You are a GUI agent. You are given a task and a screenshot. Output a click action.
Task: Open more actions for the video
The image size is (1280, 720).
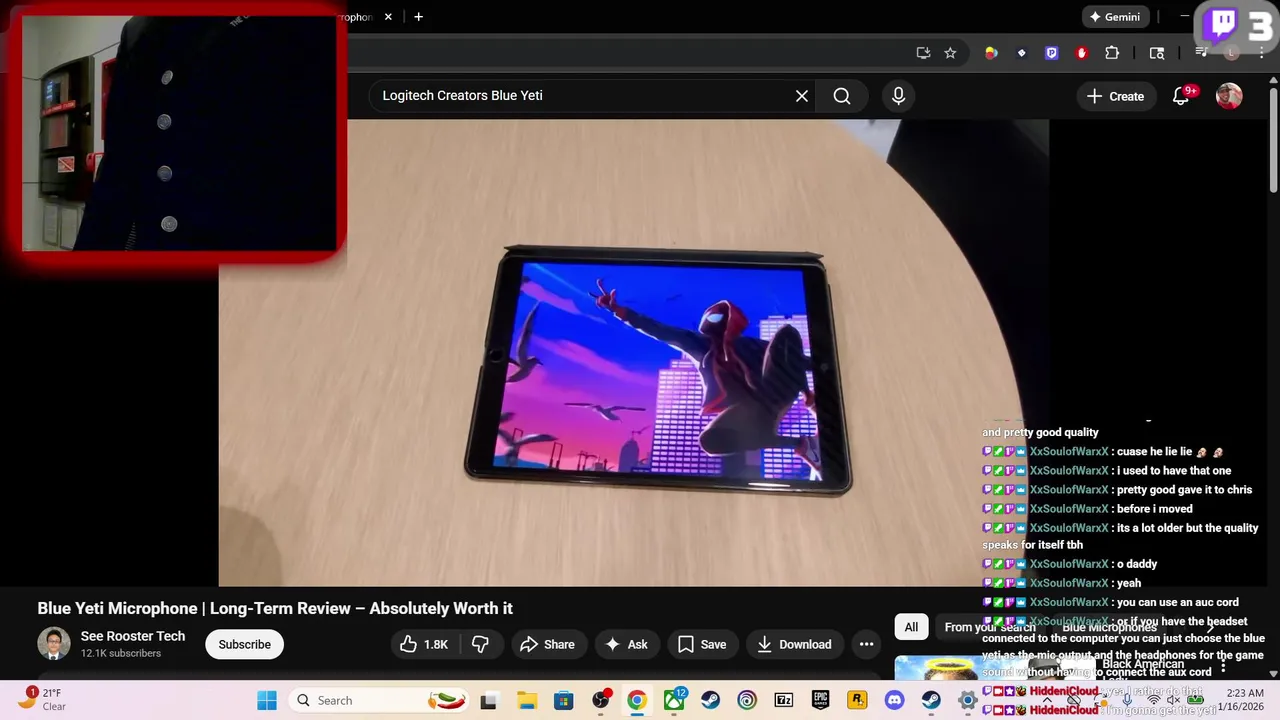[x=866, y=645]
